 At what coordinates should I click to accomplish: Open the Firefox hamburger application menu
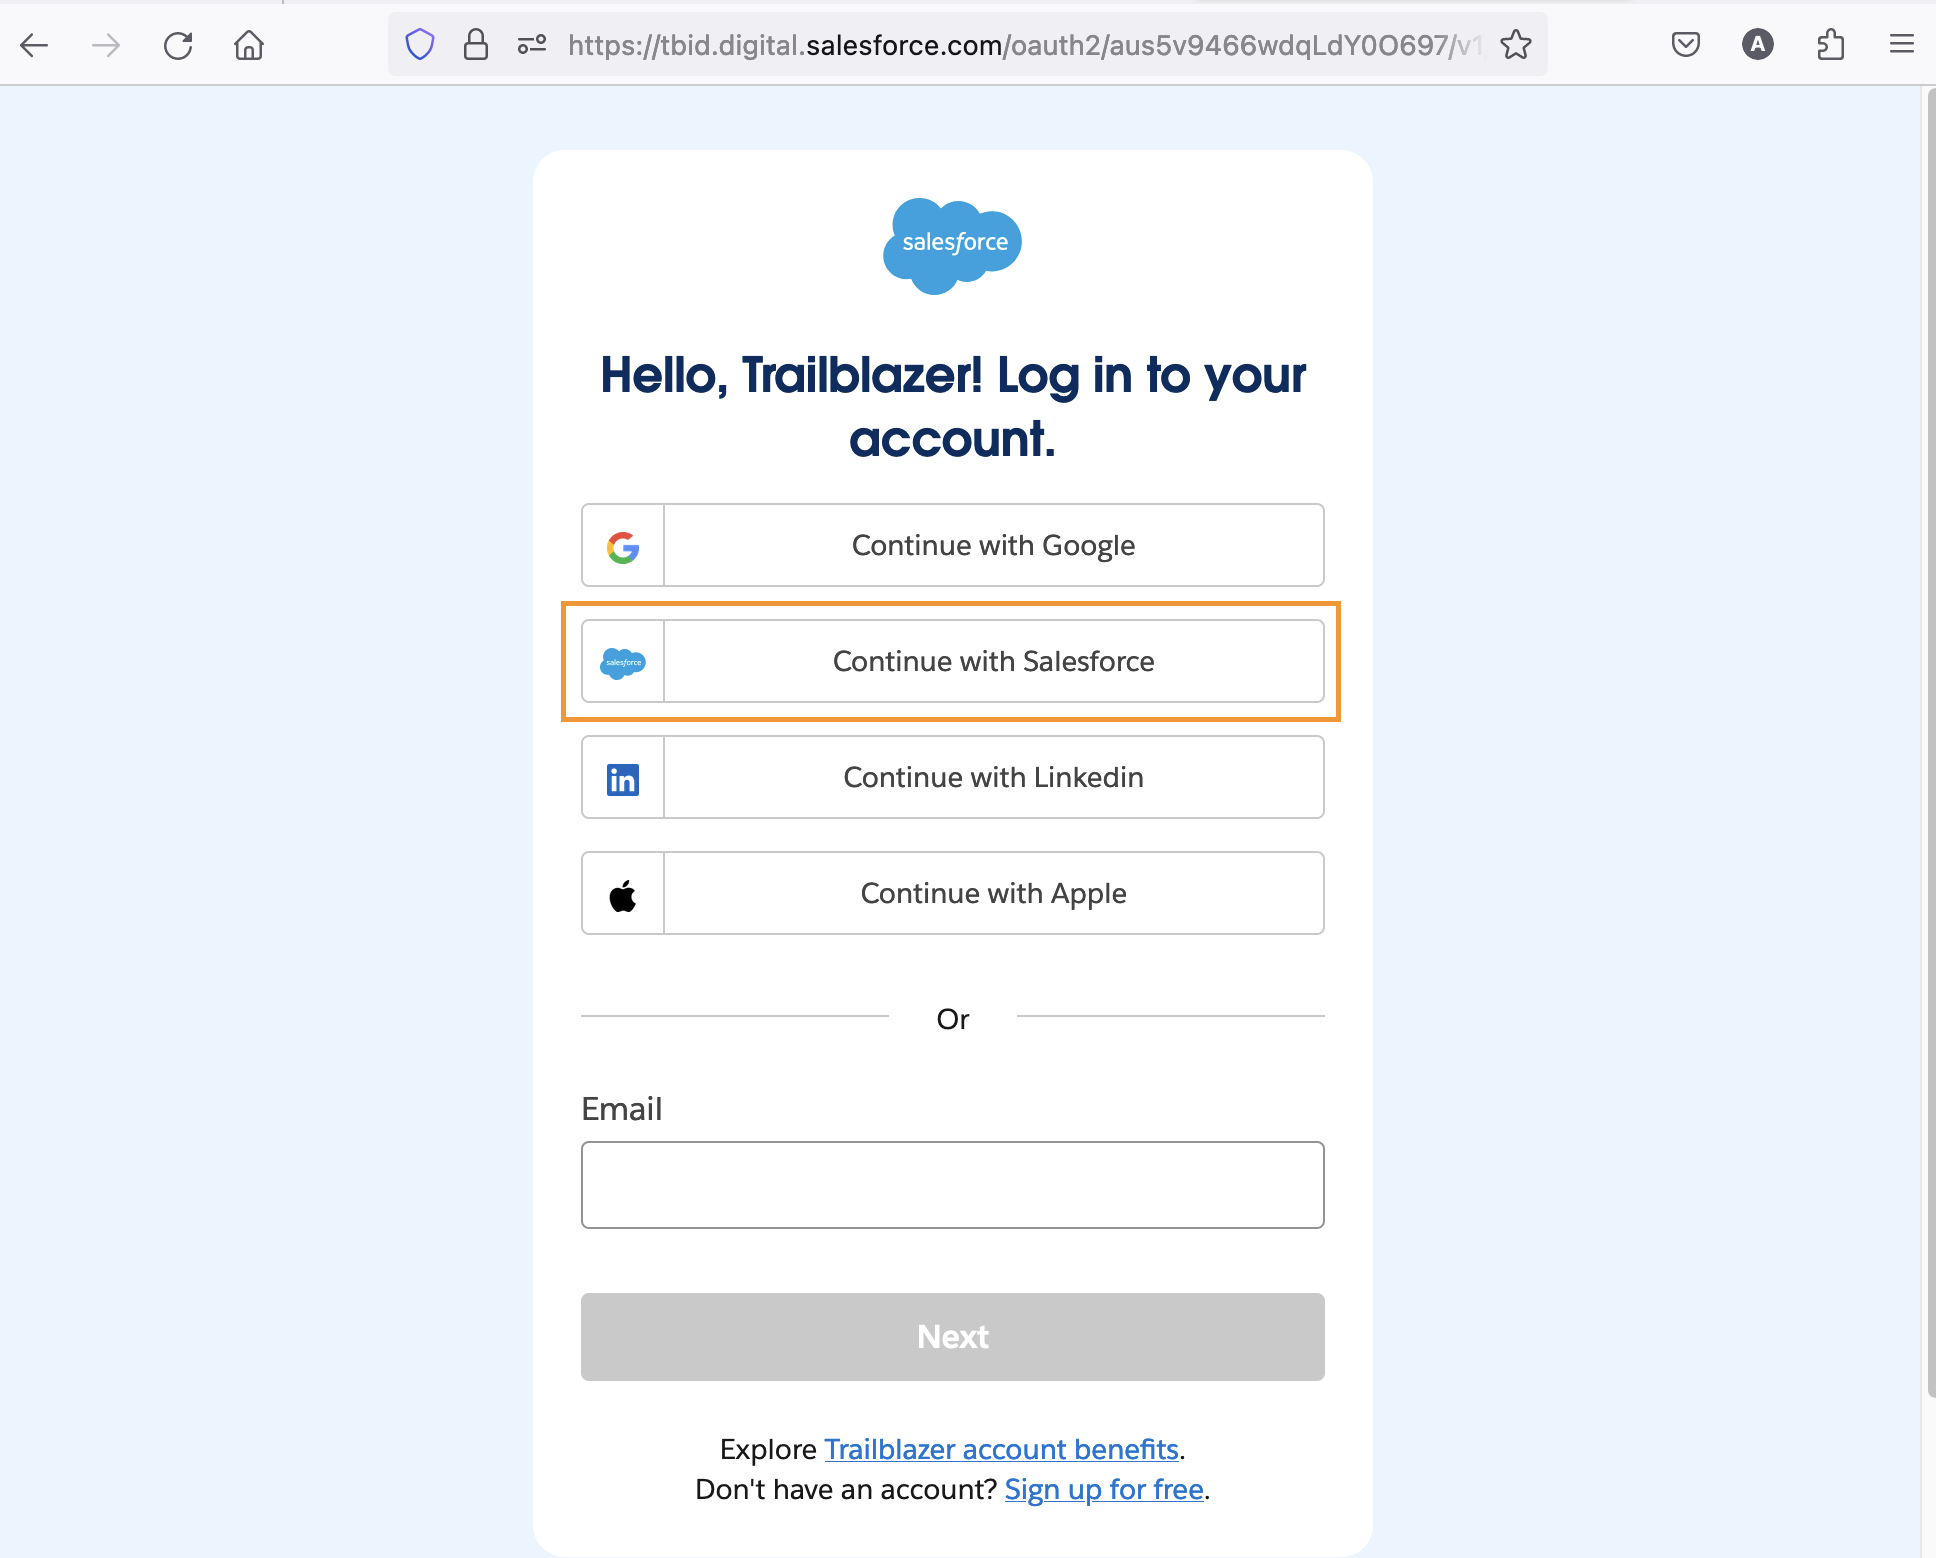pyautogui.click(x=1902, y=44)
